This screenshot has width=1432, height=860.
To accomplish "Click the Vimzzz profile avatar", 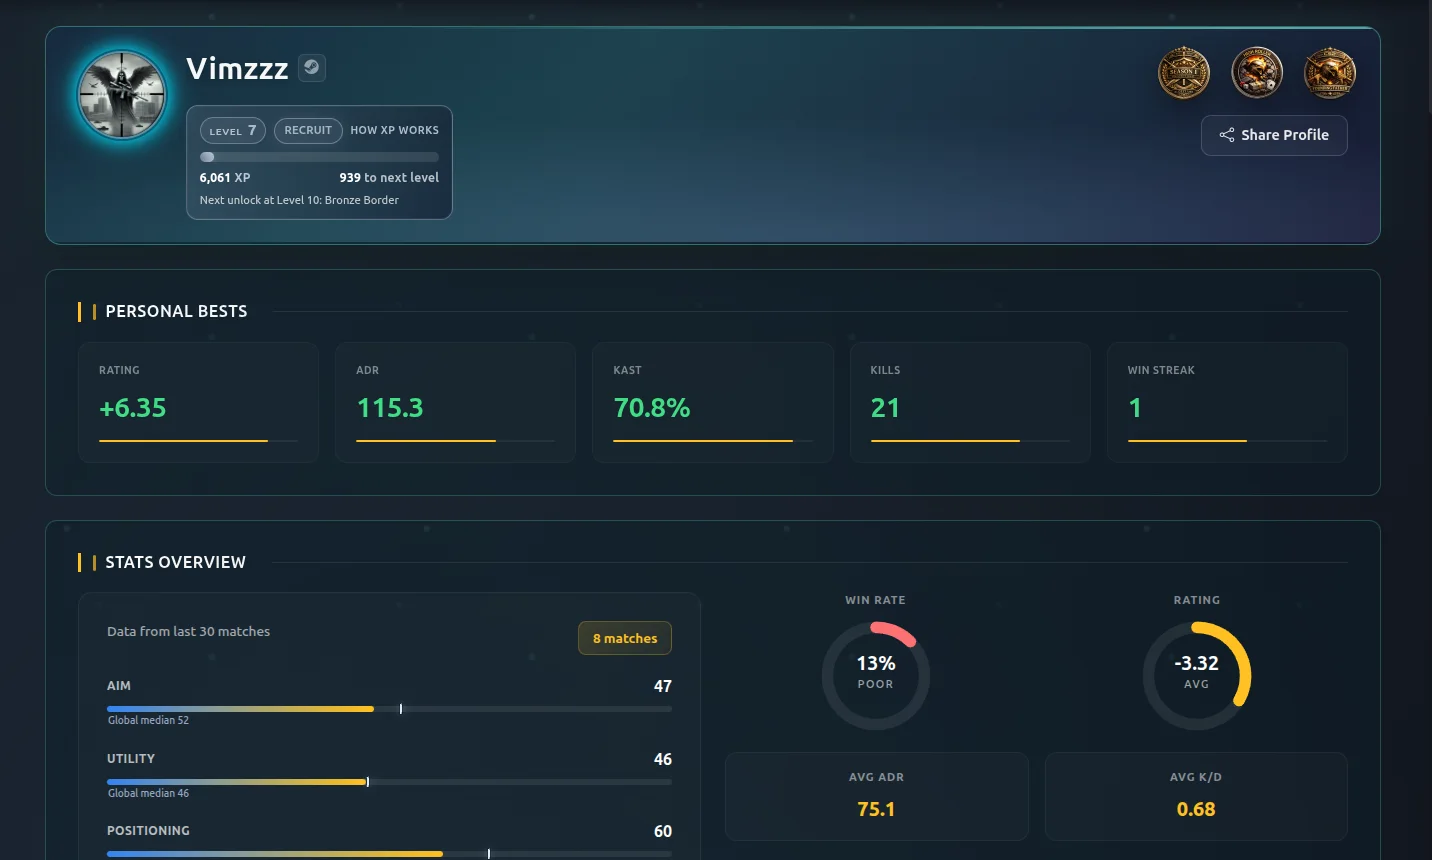I will point(123,95).
